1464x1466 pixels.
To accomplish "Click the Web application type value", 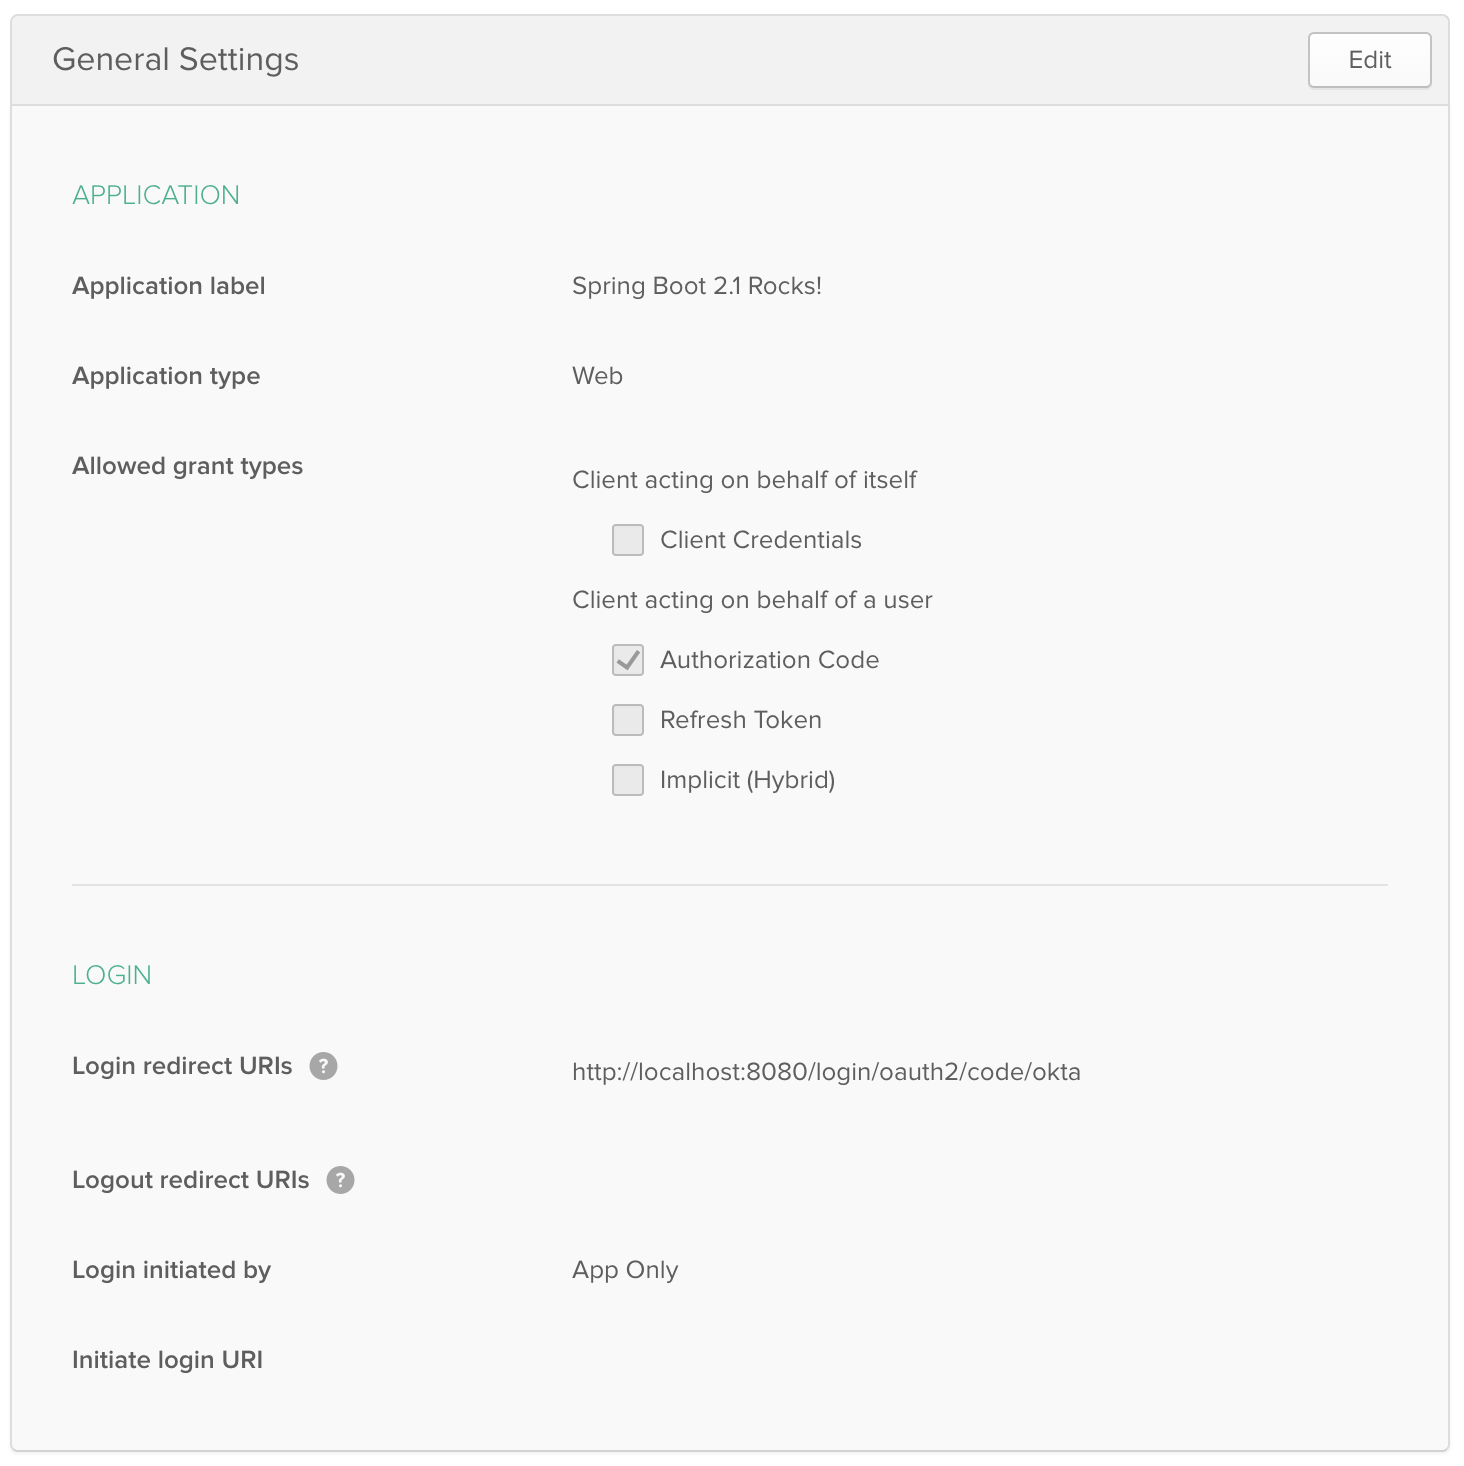I will [597, 376].
